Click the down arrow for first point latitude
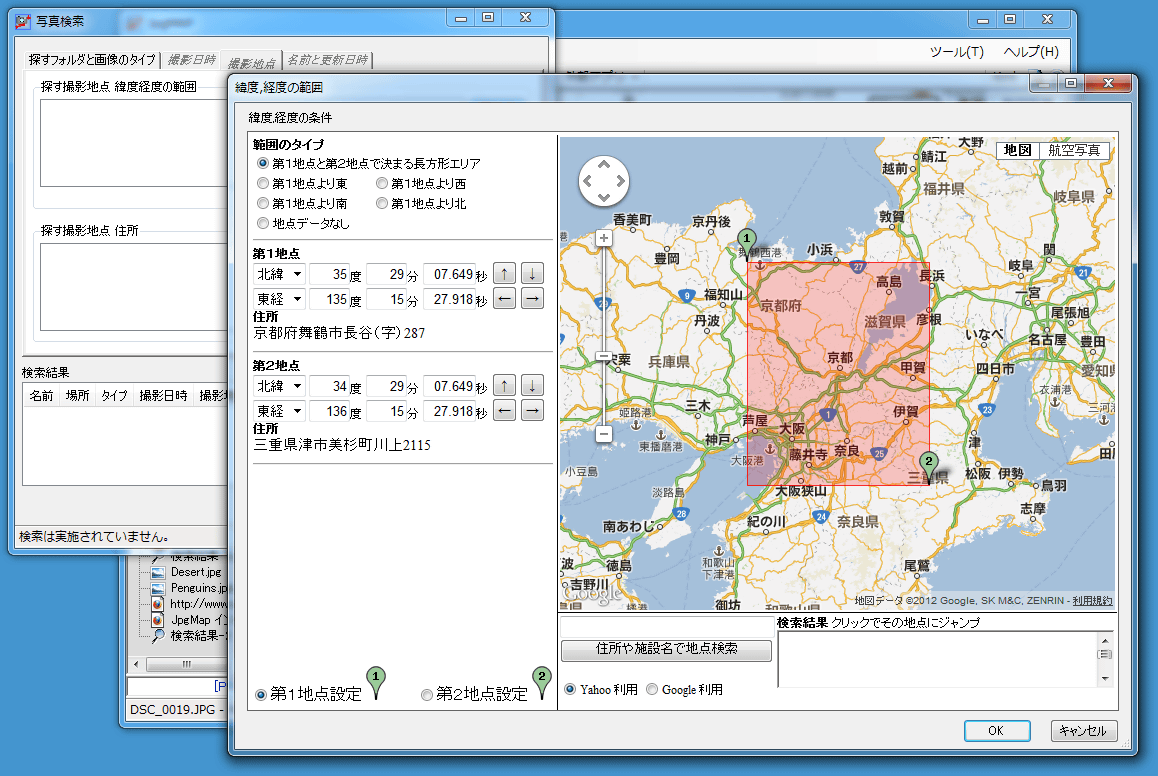The height and width of the screenshot is (776, 1158). 532,274
